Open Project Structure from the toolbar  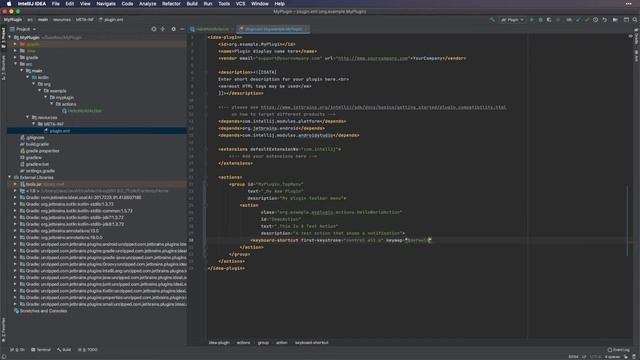click(x=615, y=20)
